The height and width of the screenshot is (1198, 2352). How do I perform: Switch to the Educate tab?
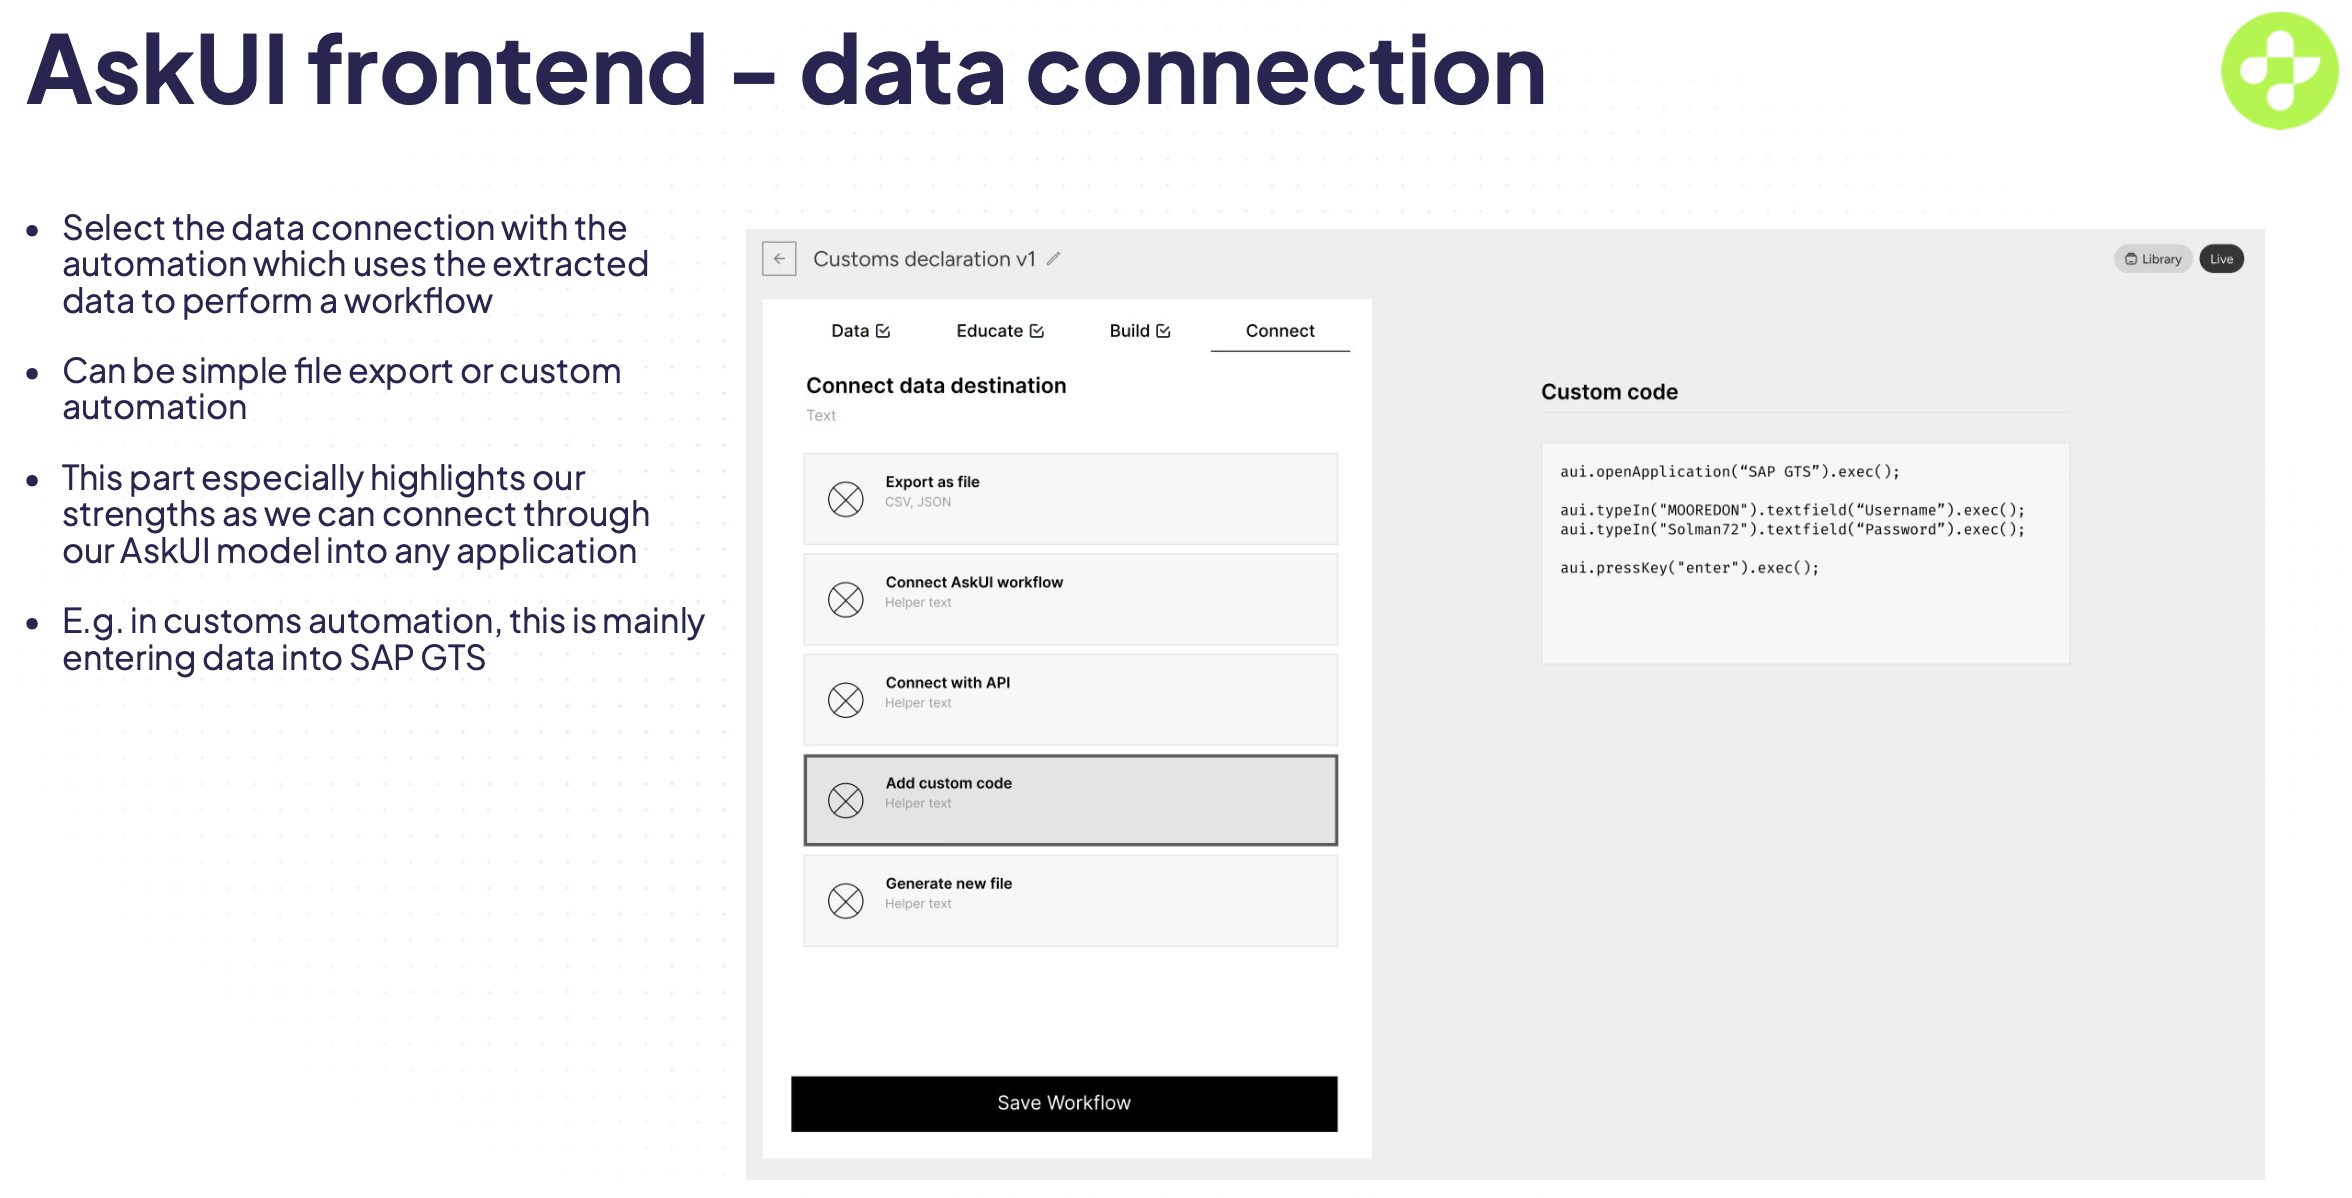click(x=999, y=331)
